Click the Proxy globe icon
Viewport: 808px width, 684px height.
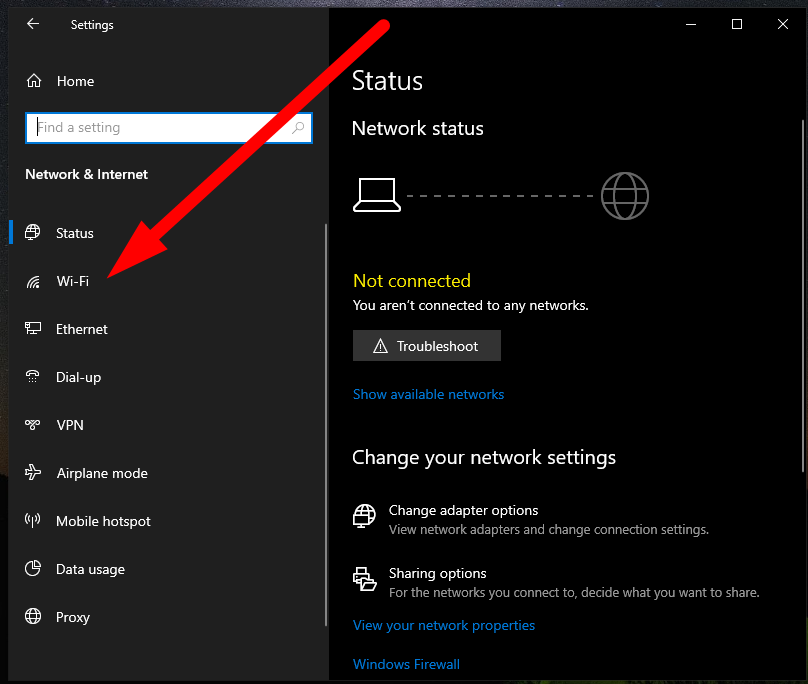(33, 616)
